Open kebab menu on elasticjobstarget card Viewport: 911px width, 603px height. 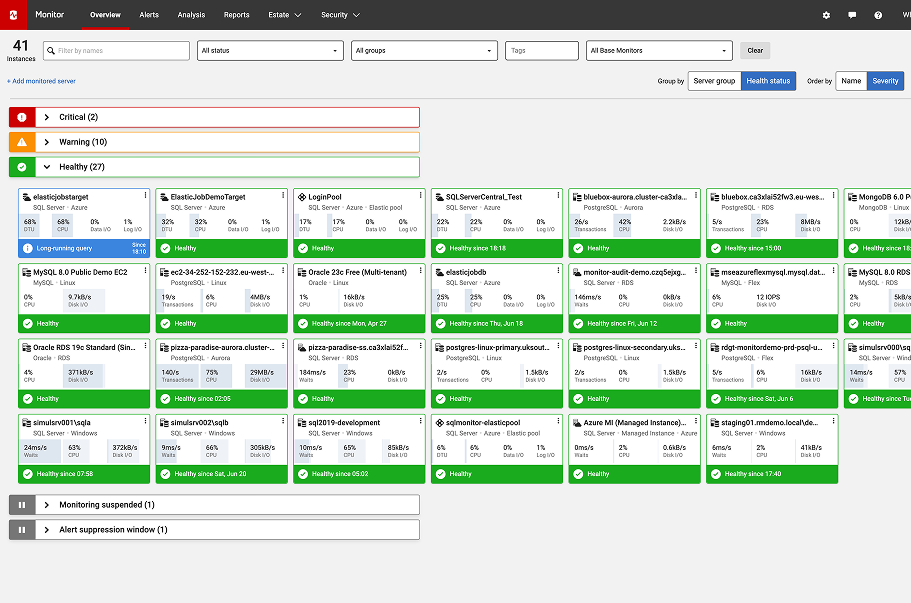(x=145, y=196)
